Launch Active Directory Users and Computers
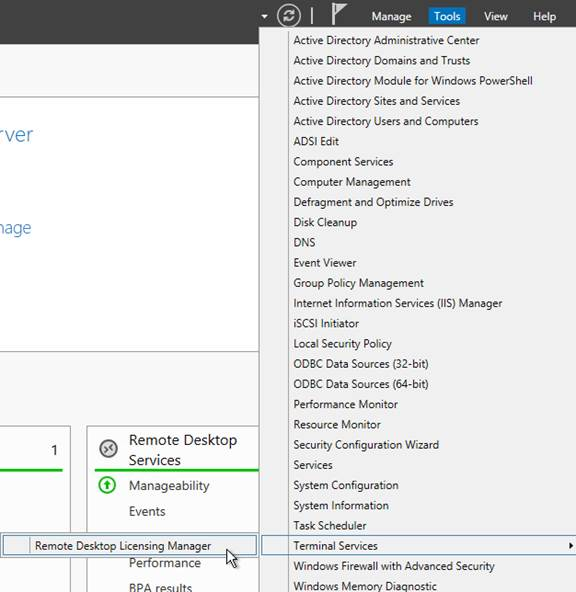576x592 pixels. tap(386, 121)
